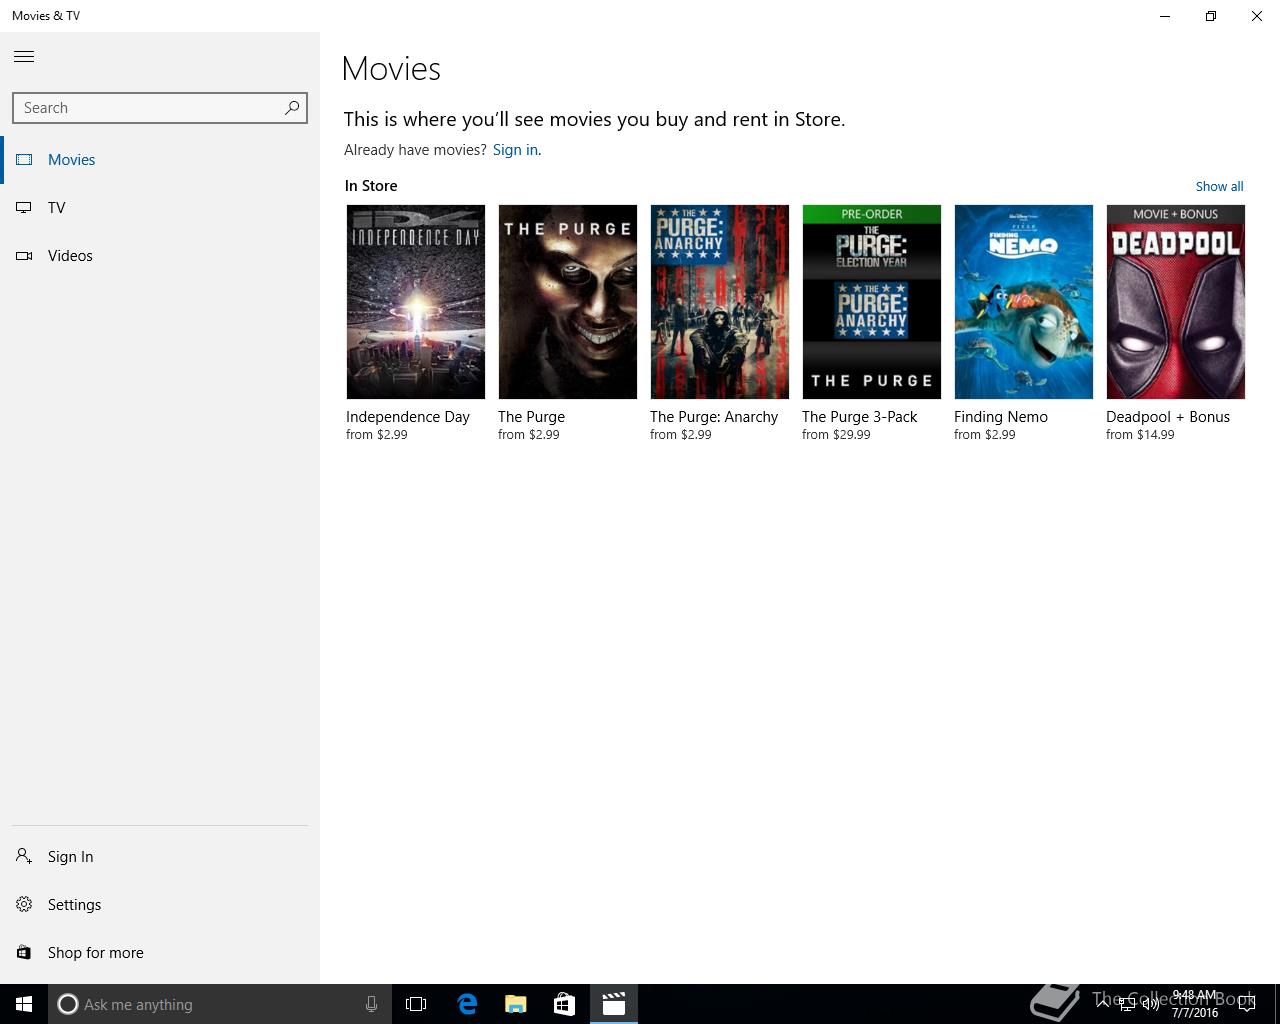
Task: Click The Purge 3-Pack title text
Action: pos(860,417)
